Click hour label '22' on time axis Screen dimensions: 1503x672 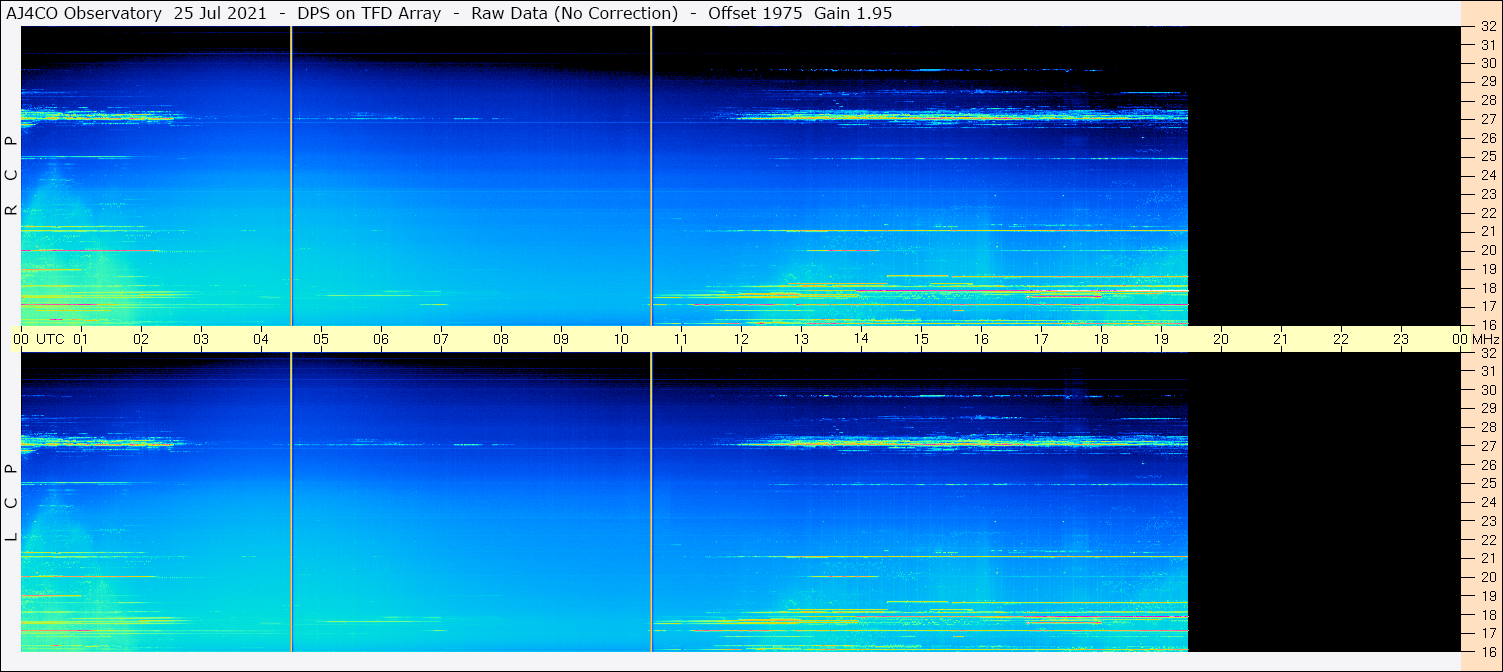click(x=1341, y=339)
